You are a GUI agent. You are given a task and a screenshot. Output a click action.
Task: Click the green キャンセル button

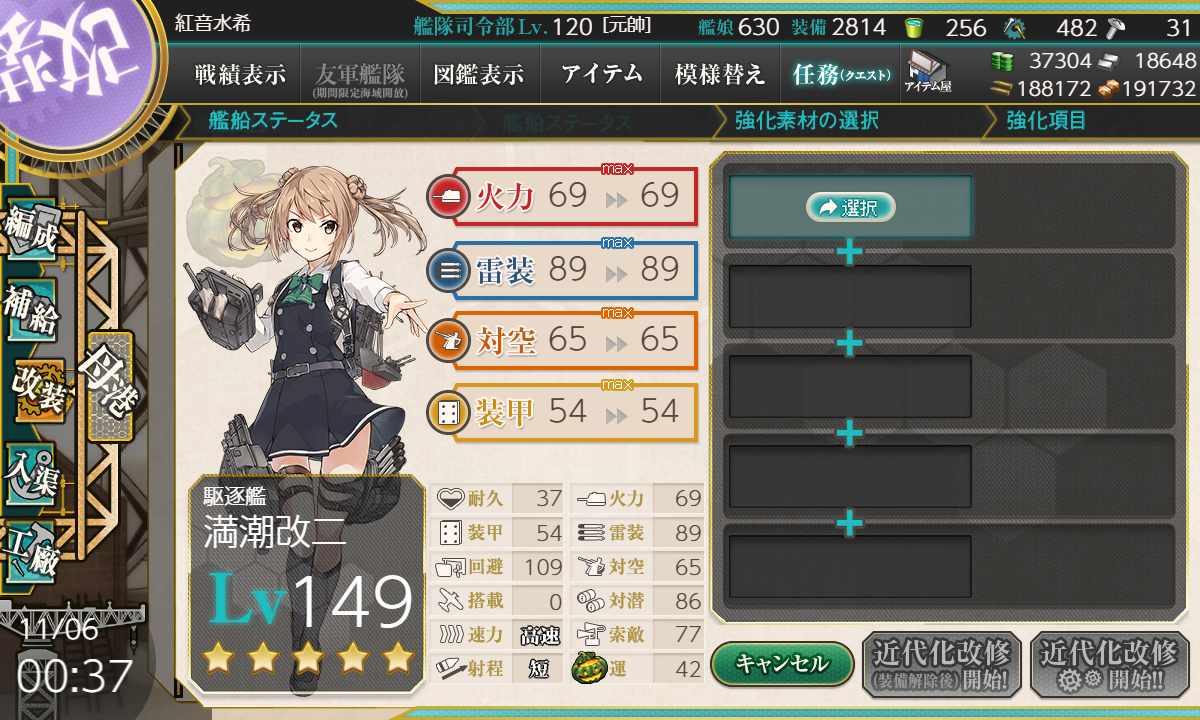(782, 663)
